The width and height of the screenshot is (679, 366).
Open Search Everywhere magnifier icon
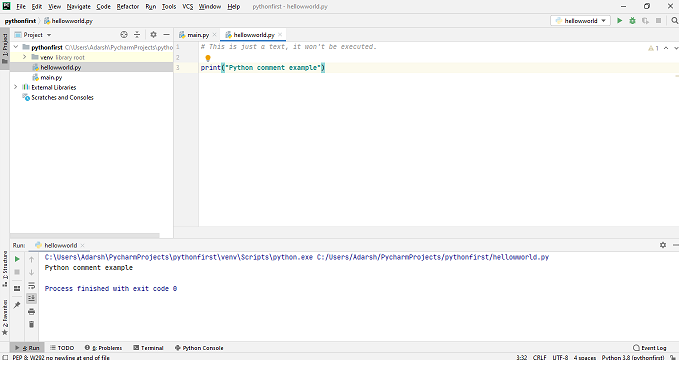(675, 20)
